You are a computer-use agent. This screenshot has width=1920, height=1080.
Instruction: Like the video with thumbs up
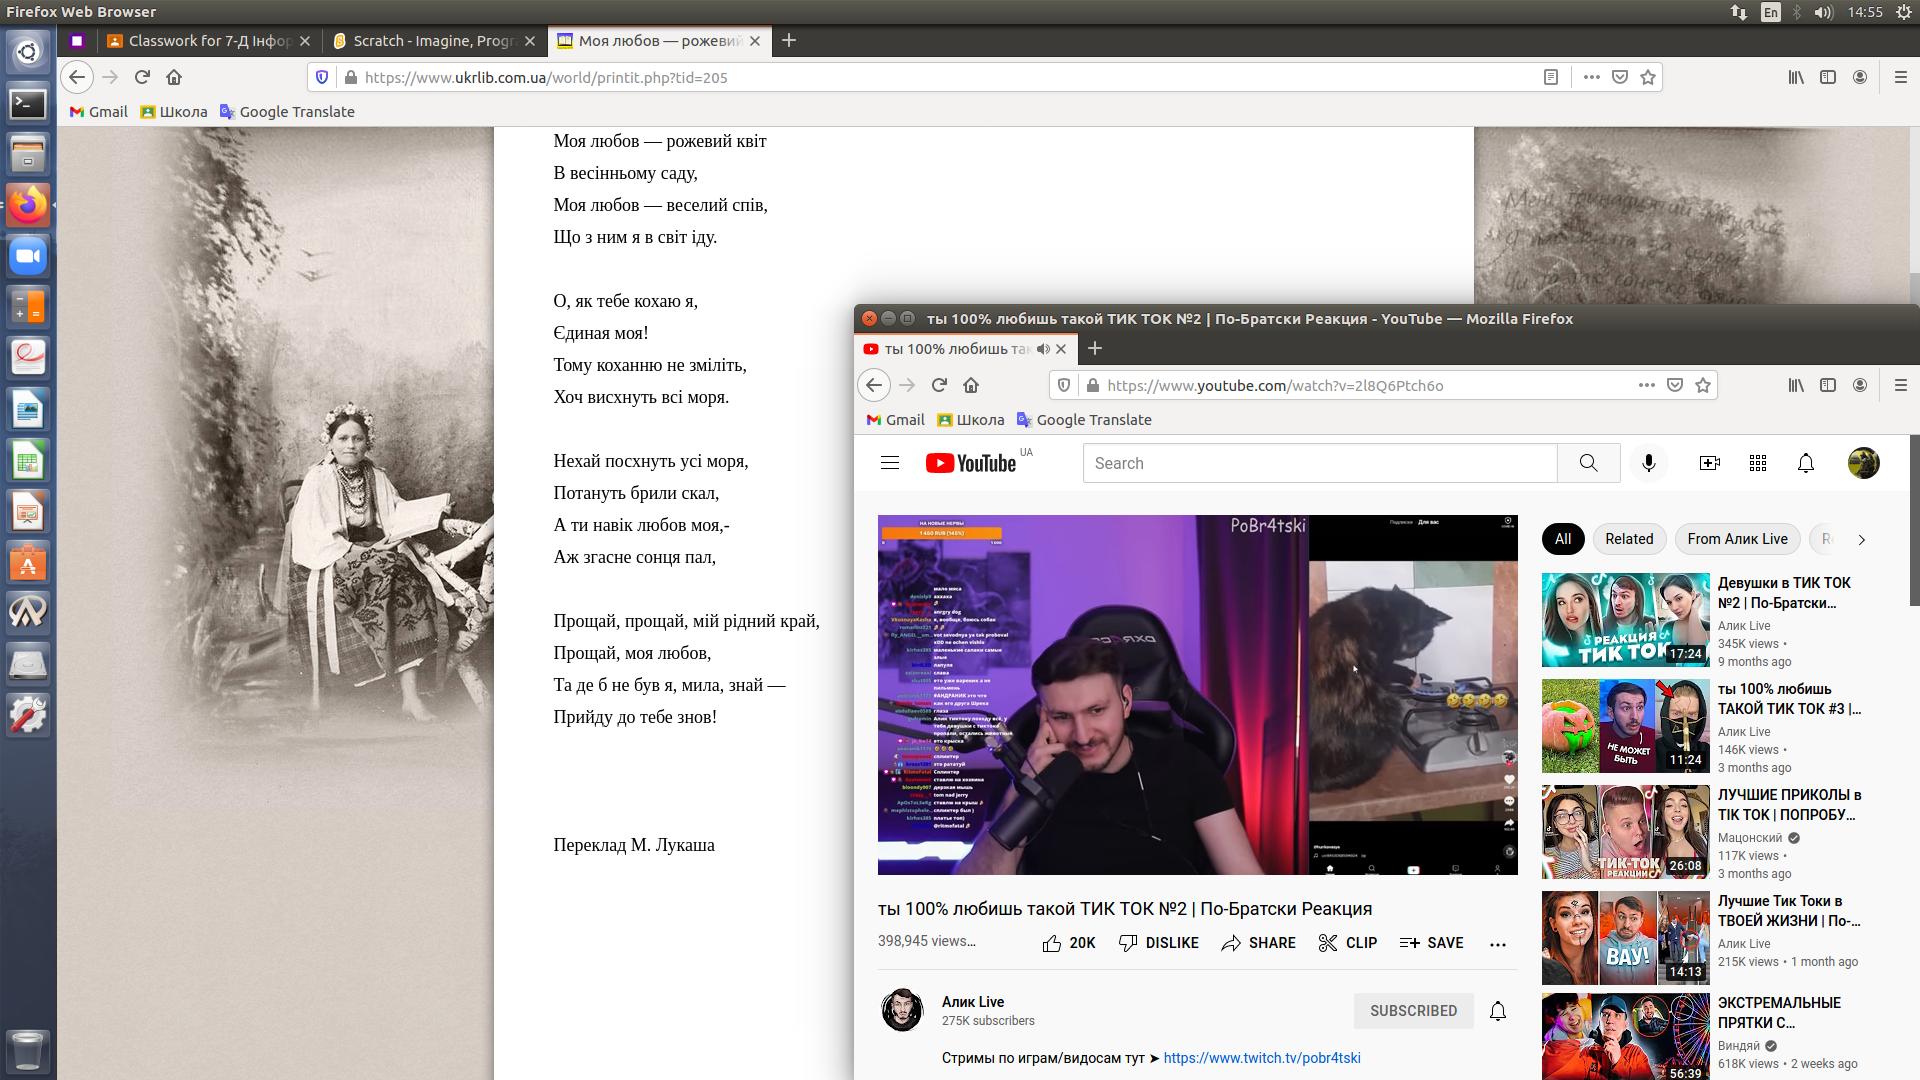[1052, 943]
